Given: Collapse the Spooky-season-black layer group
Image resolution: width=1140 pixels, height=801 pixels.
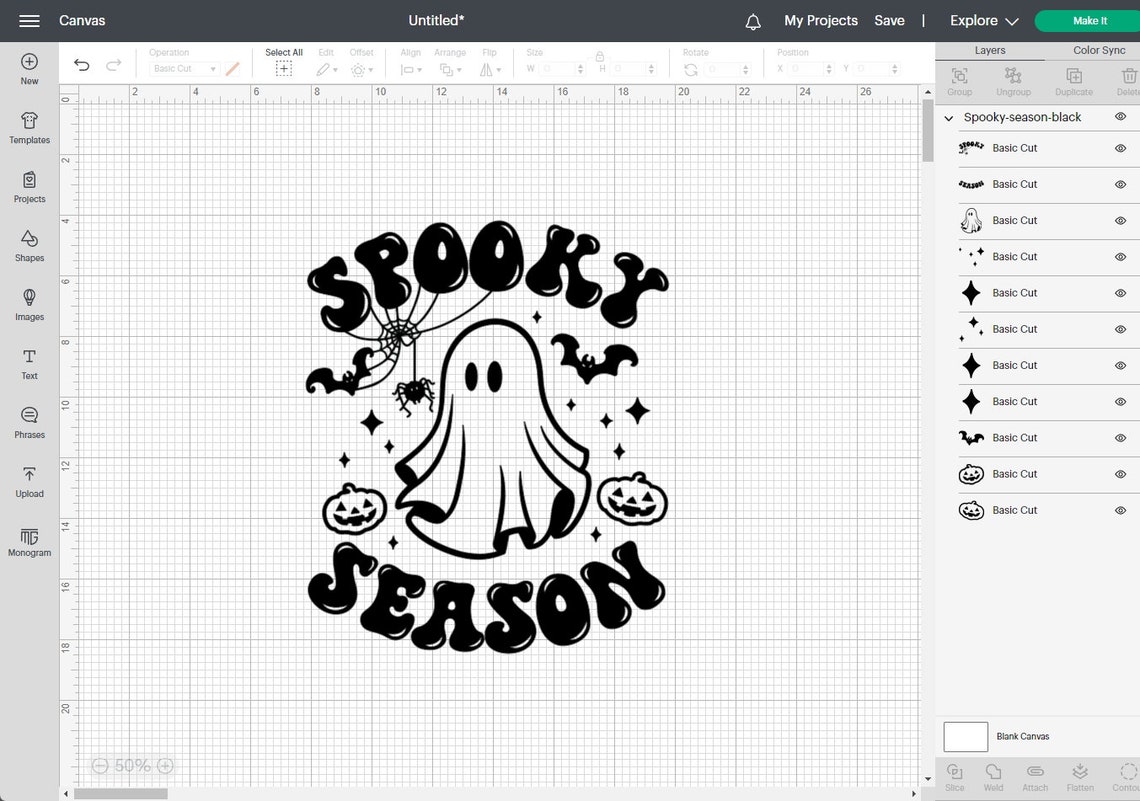Looking at the screenshot, I should [949, 117].
